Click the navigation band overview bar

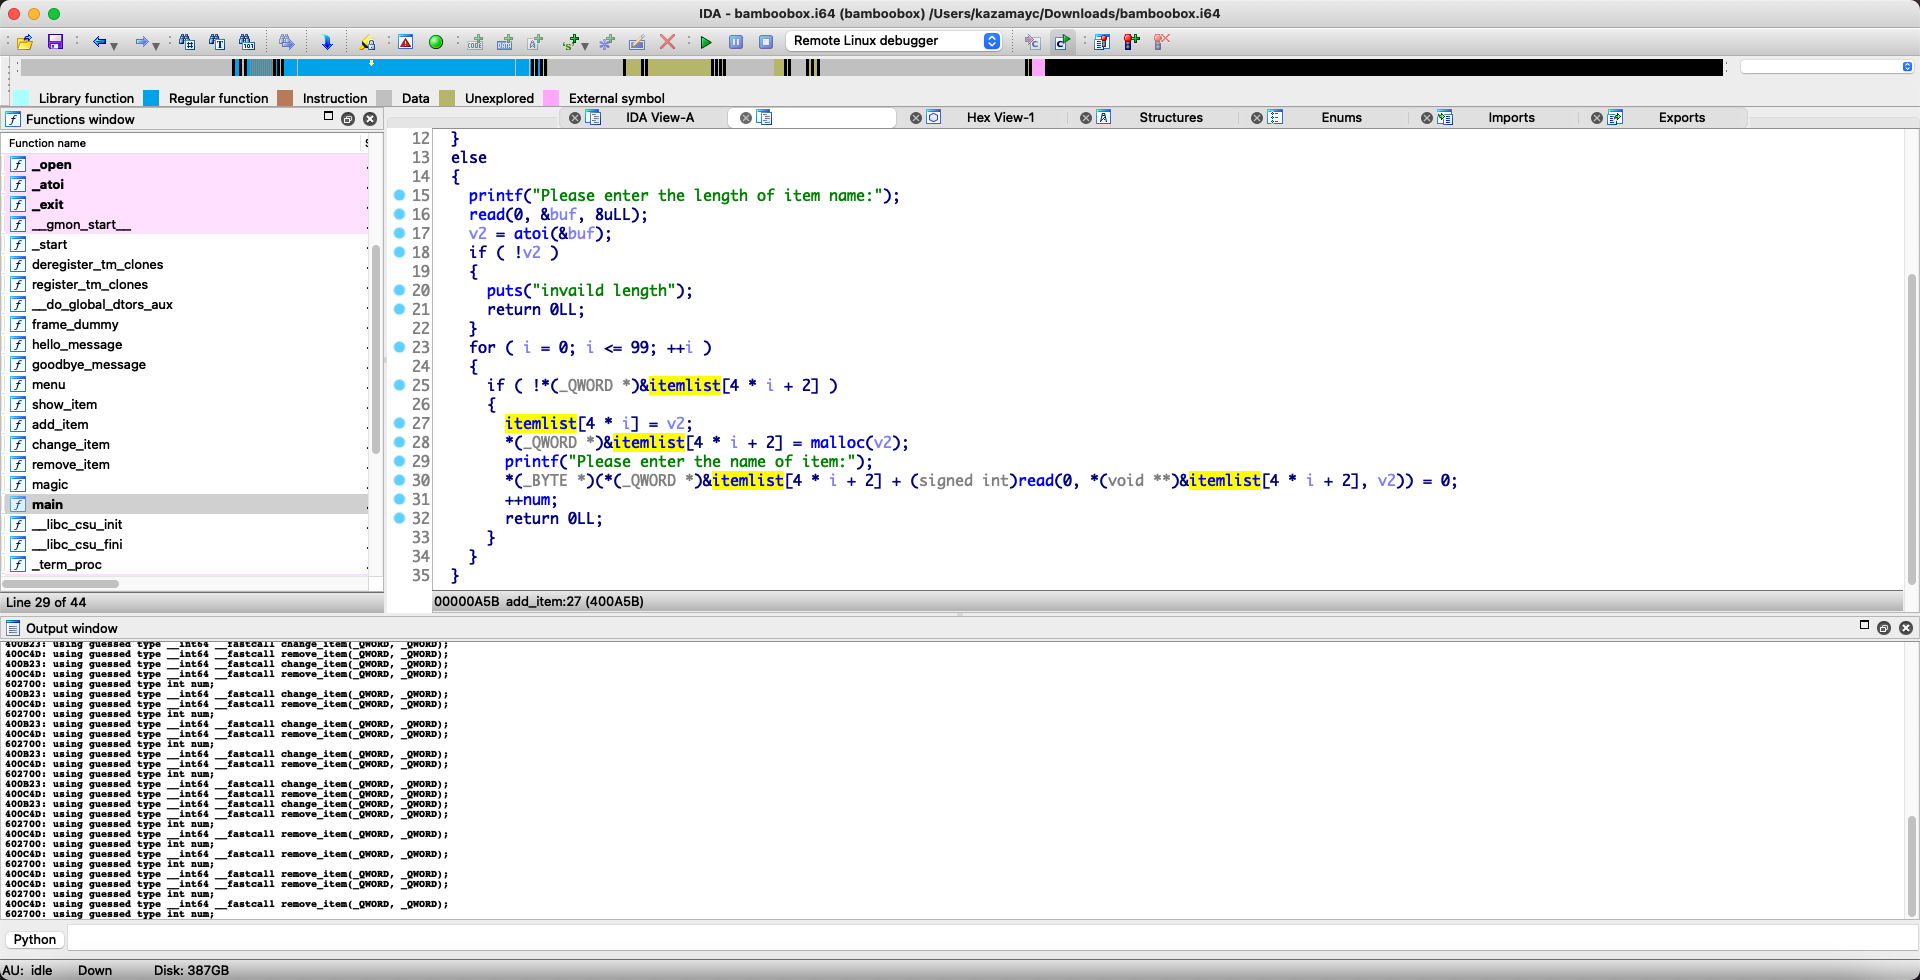[x=872, y=67]
